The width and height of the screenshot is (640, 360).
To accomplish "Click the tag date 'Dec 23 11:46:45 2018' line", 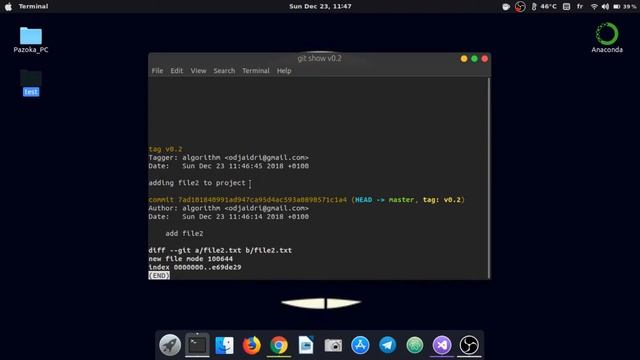I will click(229, 166).
